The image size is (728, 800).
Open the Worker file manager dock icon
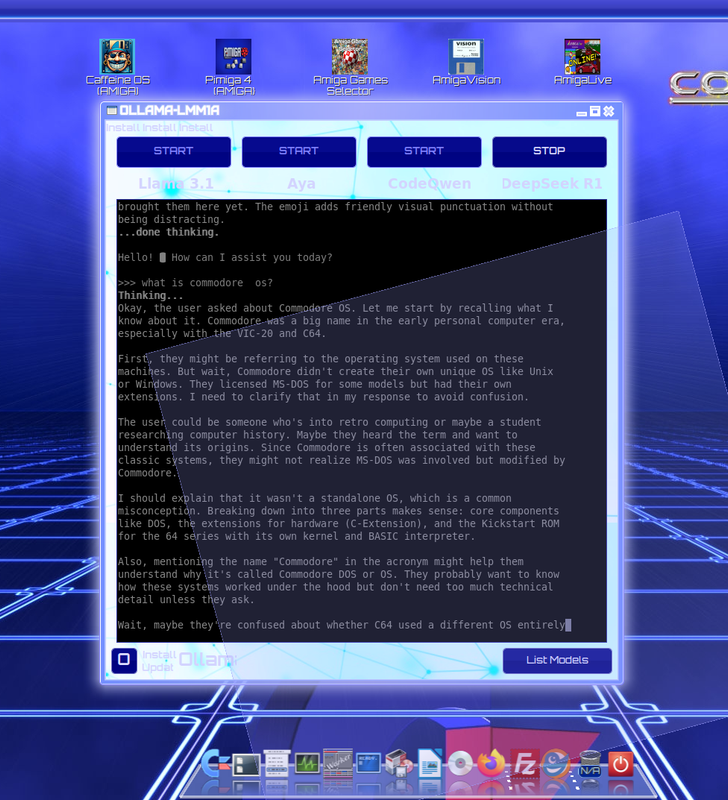[x=337, y=763]
